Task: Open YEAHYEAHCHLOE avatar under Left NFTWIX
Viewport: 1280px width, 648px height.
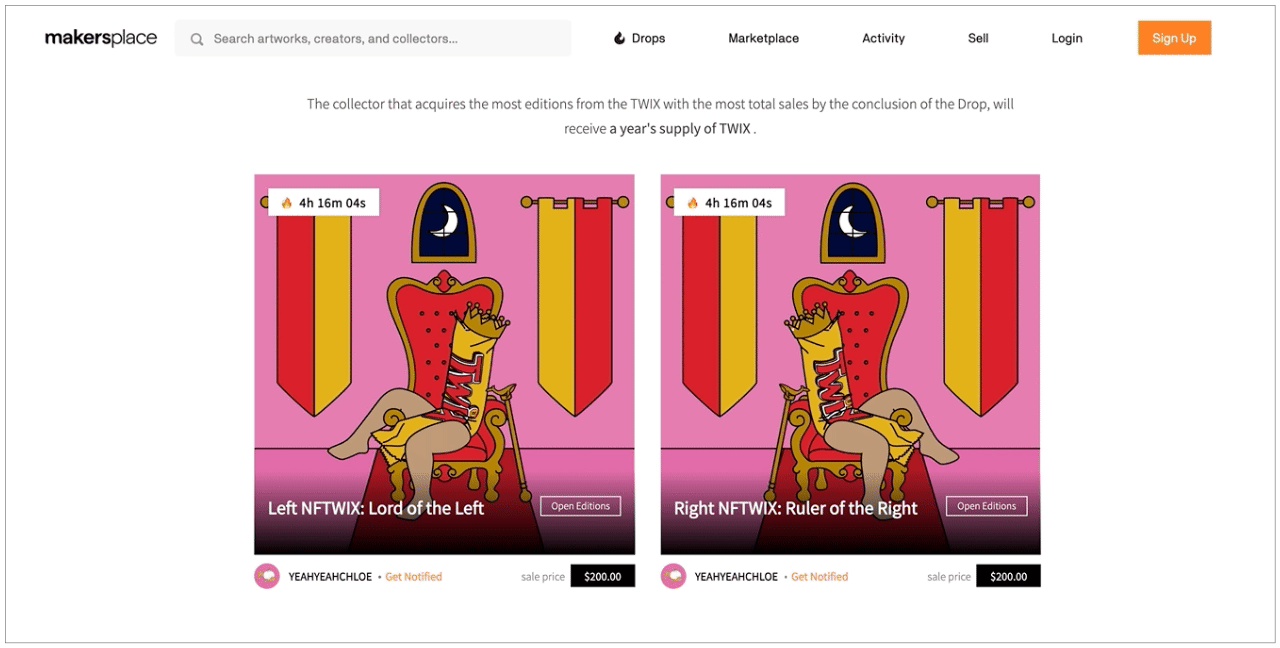Action: click(267, 576)
